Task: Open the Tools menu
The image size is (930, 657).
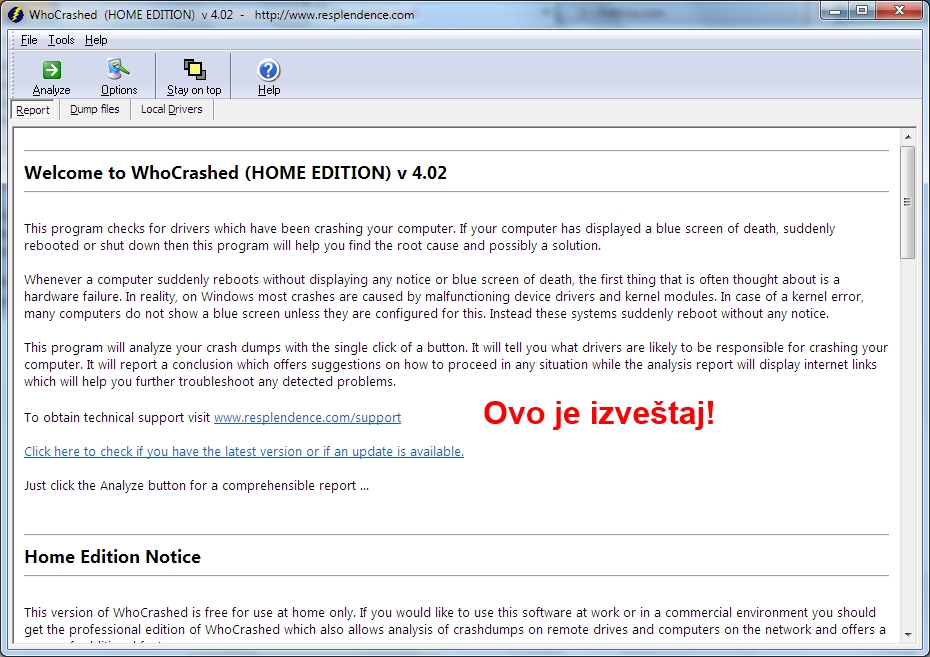Action: coord(61,40)
